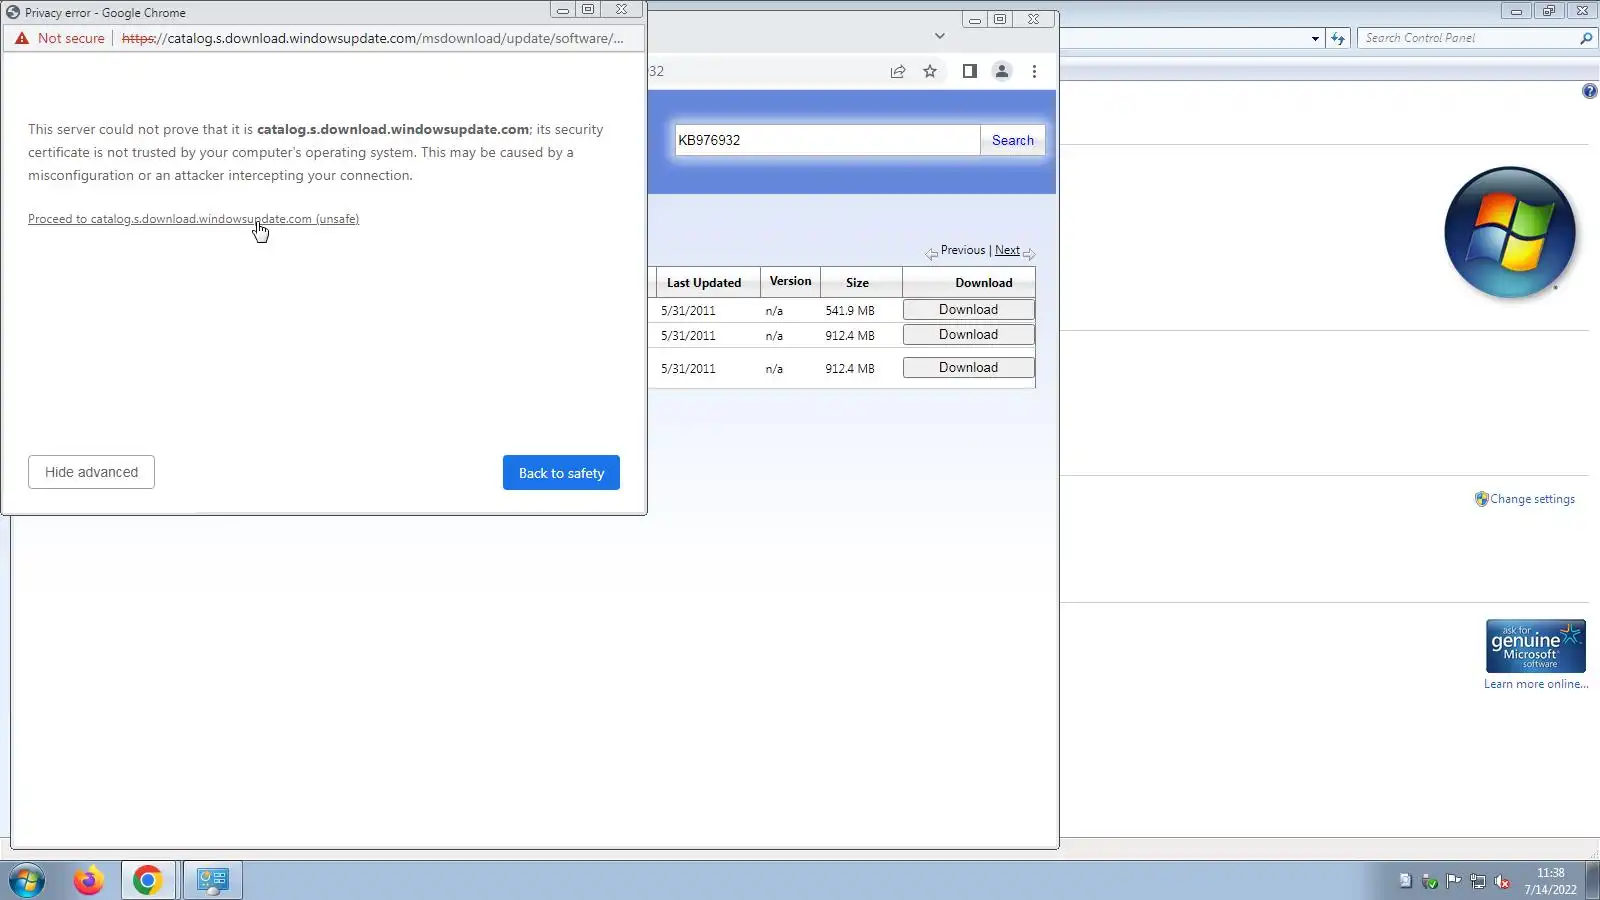Click Search button in Update Catalog
1600x900 pixels.
pyautogui.click(x=1012, y=140)
